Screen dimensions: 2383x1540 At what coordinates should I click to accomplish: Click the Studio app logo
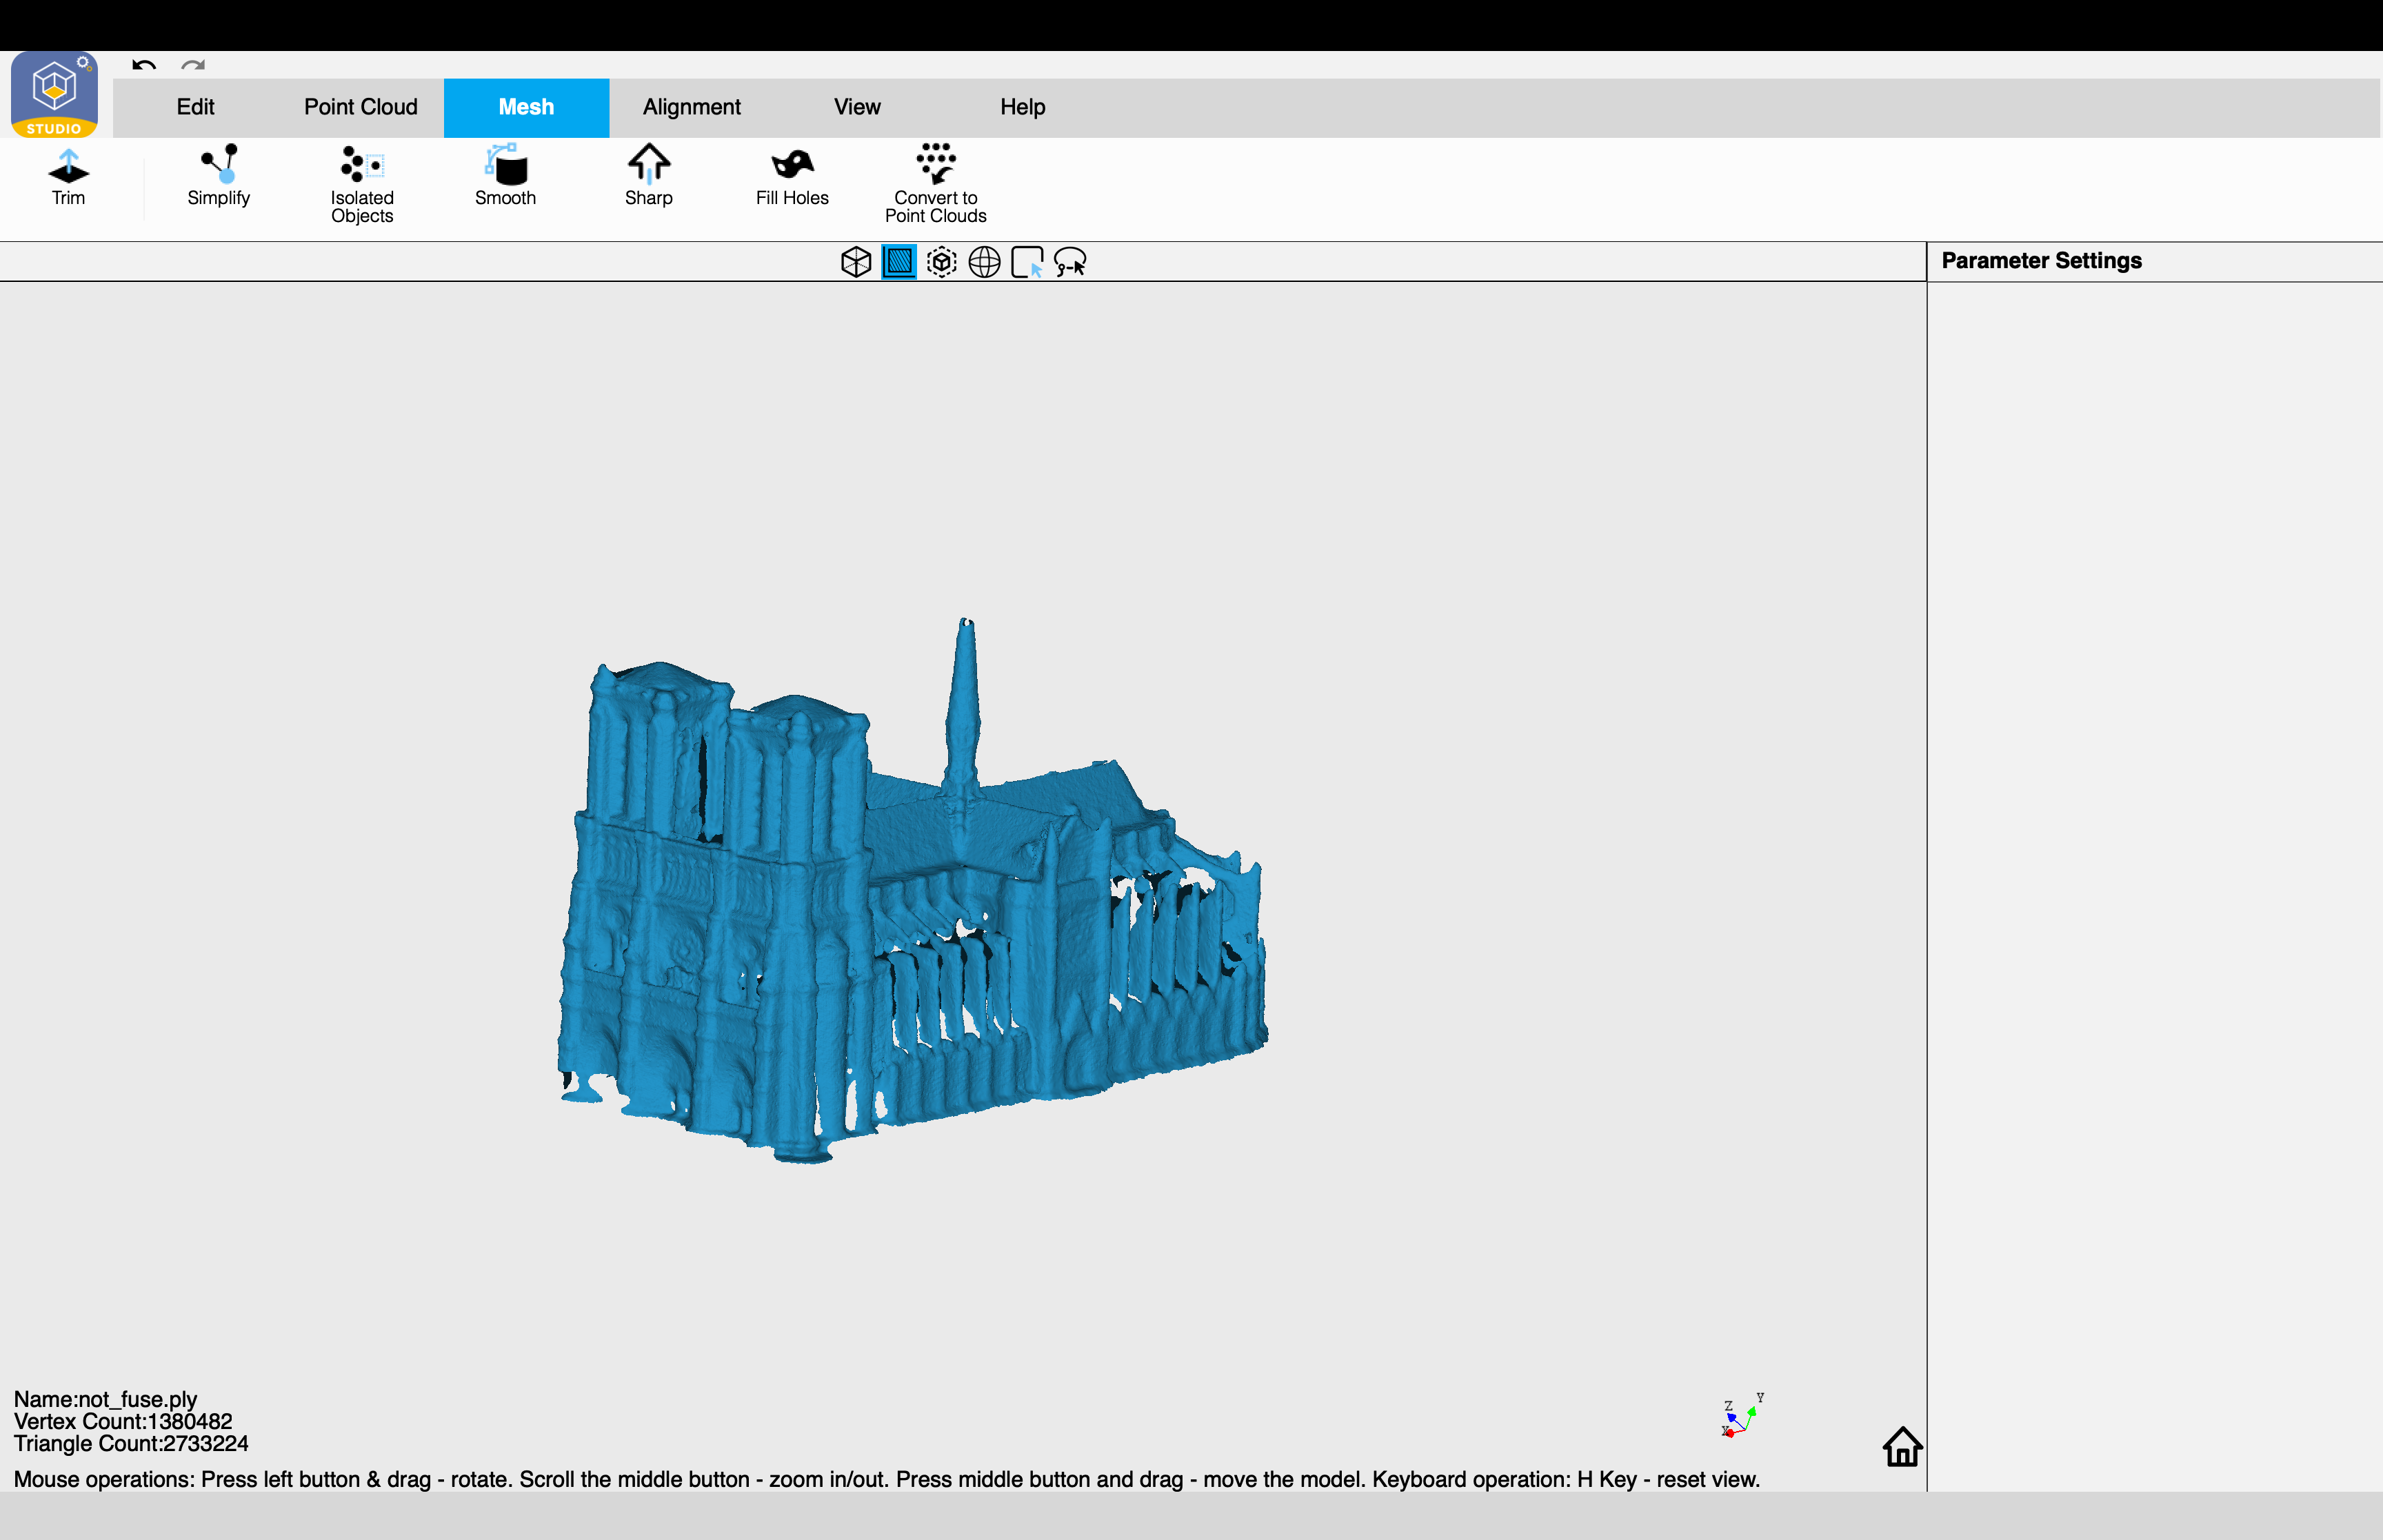coord(55,94)
